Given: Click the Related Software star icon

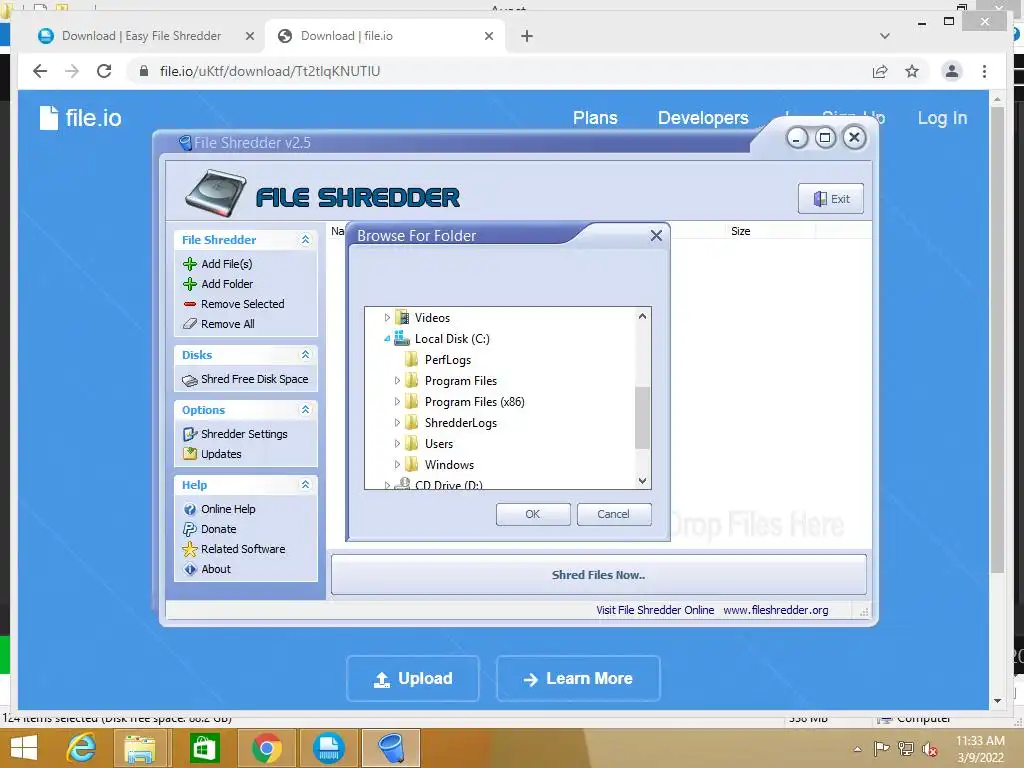Looking at the screenshot, I should pyautogui.click(x=189, y=549).
